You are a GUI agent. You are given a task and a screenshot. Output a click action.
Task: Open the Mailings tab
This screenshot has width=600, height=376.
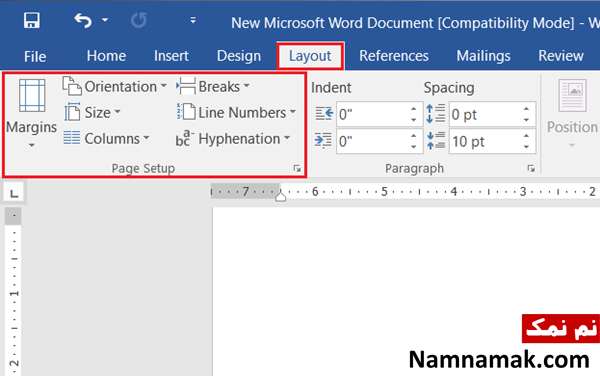pyautogui.click(x=483, y=56)
